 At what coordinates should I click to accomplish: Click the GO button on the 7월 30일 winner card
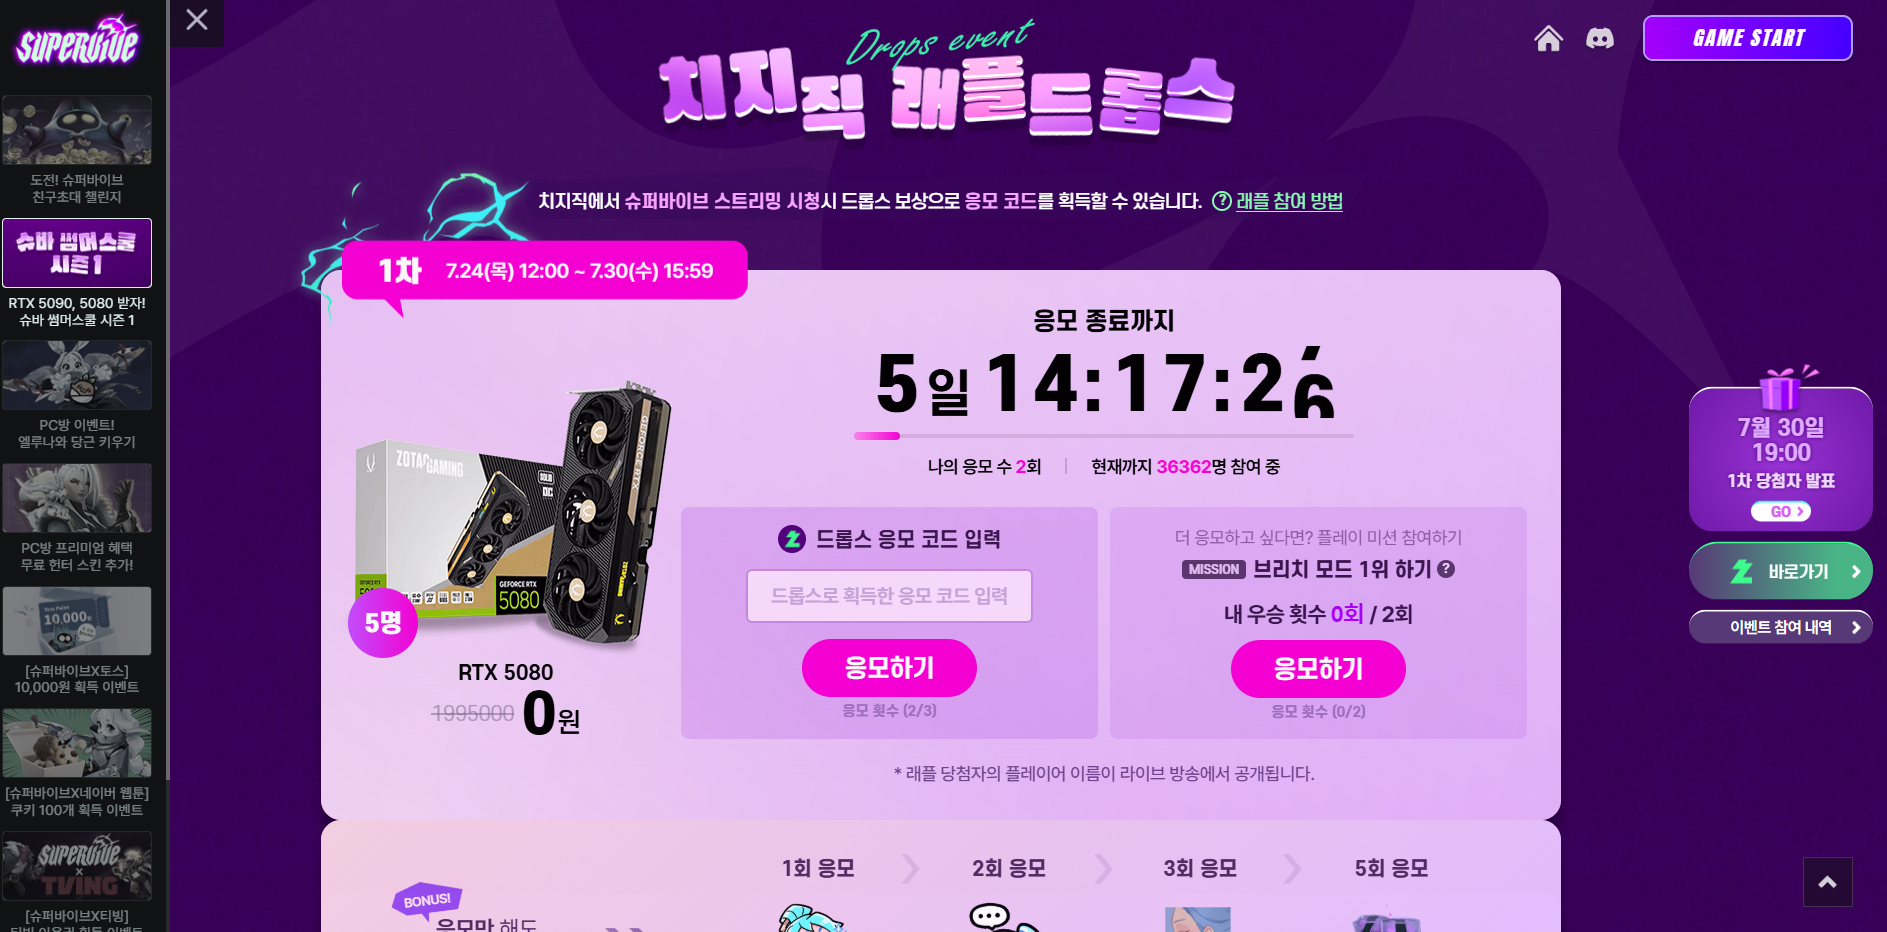[1780, 511]
